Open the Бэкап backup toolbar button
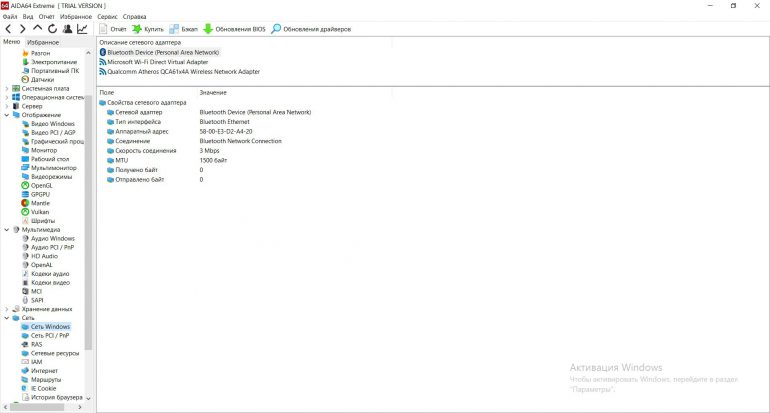This screenshot has width=770, height=413. tap(183, 29)
